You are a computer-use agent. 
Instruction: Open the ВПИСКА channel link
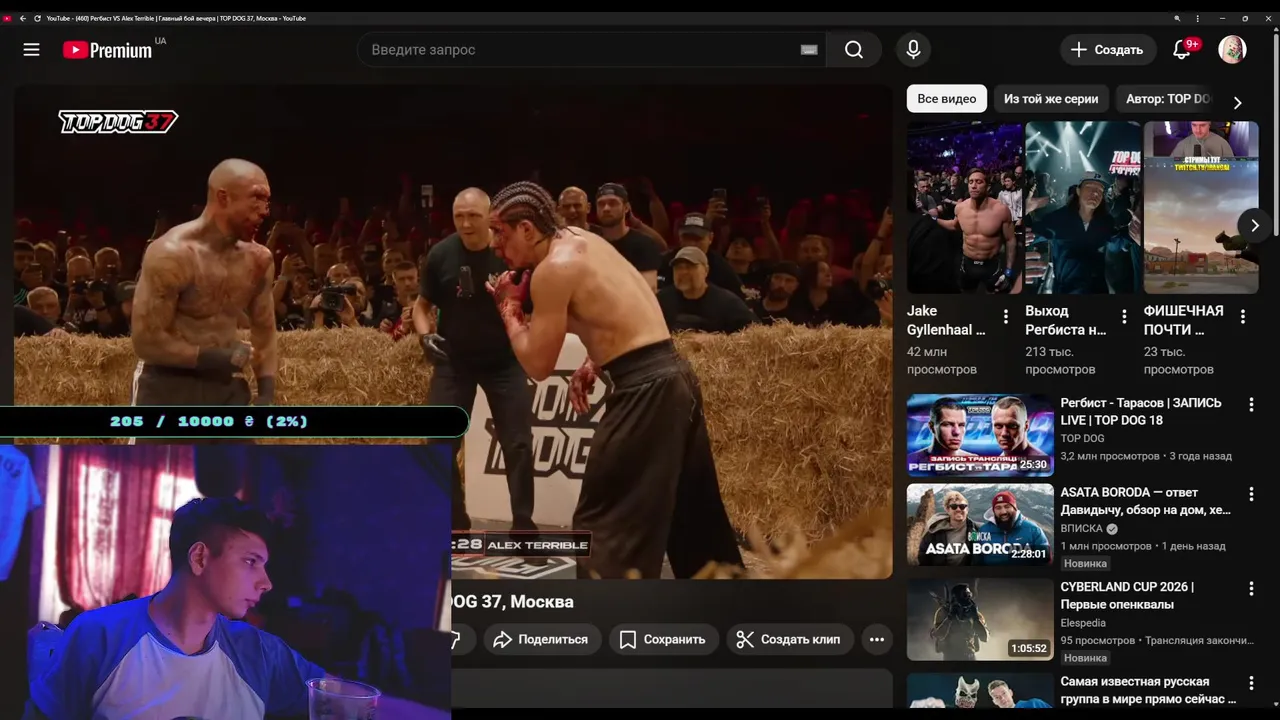coord(1082,528)
